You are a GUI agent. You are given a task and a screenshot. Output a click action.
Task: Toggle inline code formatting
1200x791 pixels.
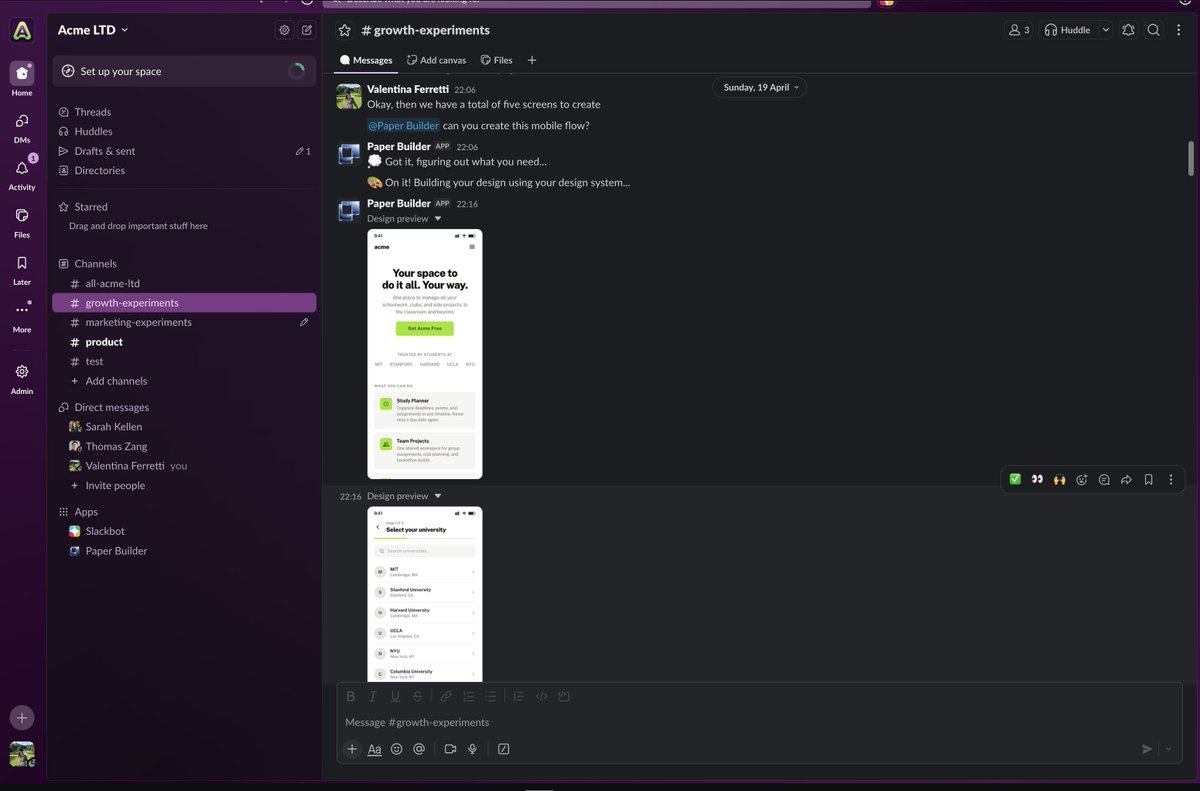coord(541,696)
